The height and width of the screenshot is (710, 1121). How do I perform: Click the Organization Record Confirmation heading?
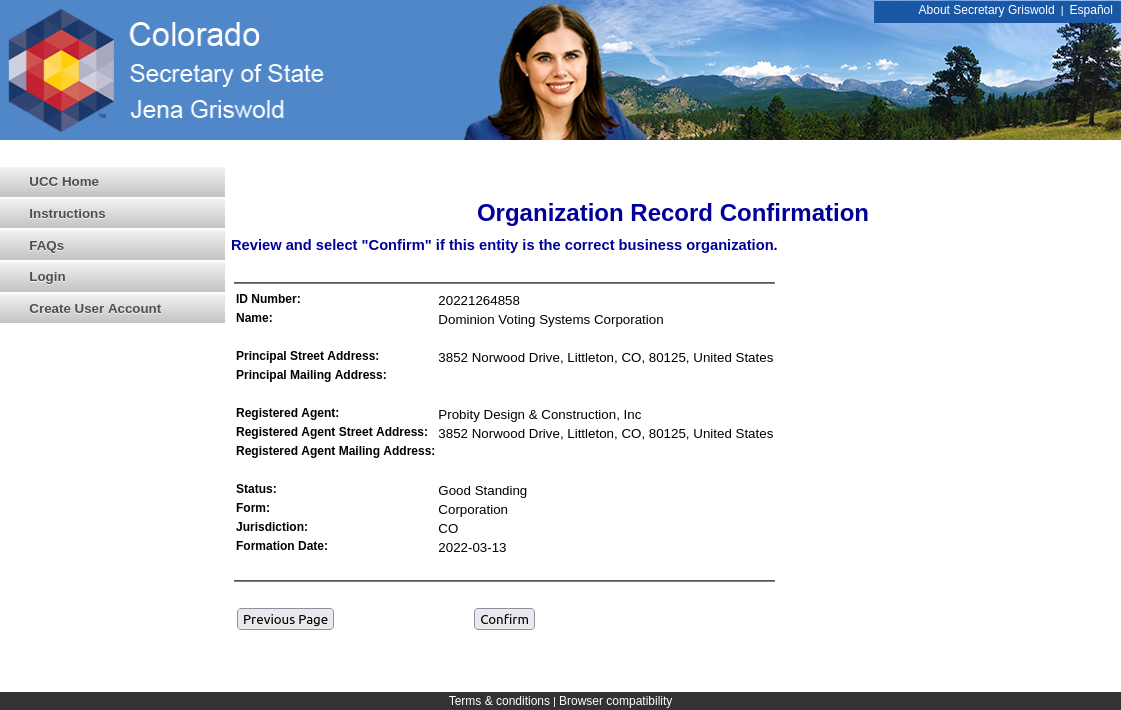(x=673, y=213)
